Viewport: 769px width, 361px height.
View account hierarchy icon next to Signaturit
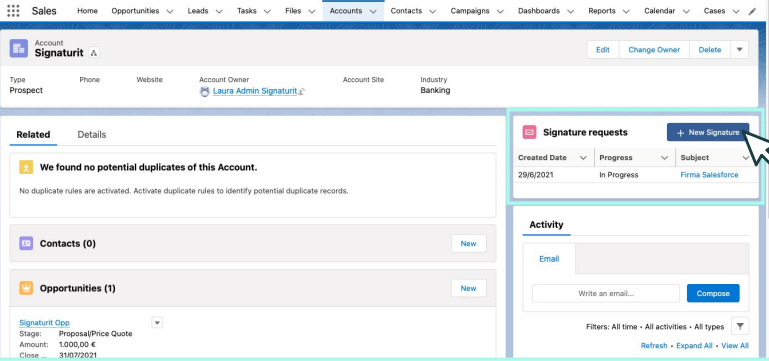pos(94,53)
